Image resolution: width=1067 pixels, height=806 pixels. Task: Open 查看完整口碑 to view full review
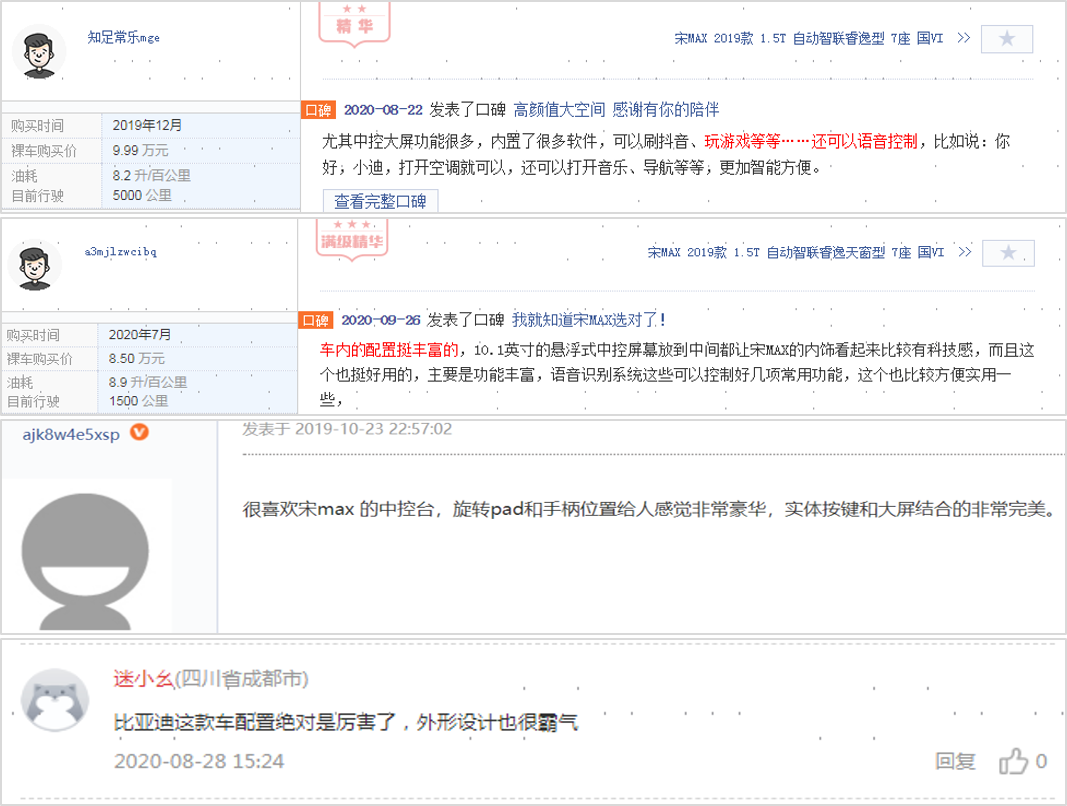pos(380,201)
